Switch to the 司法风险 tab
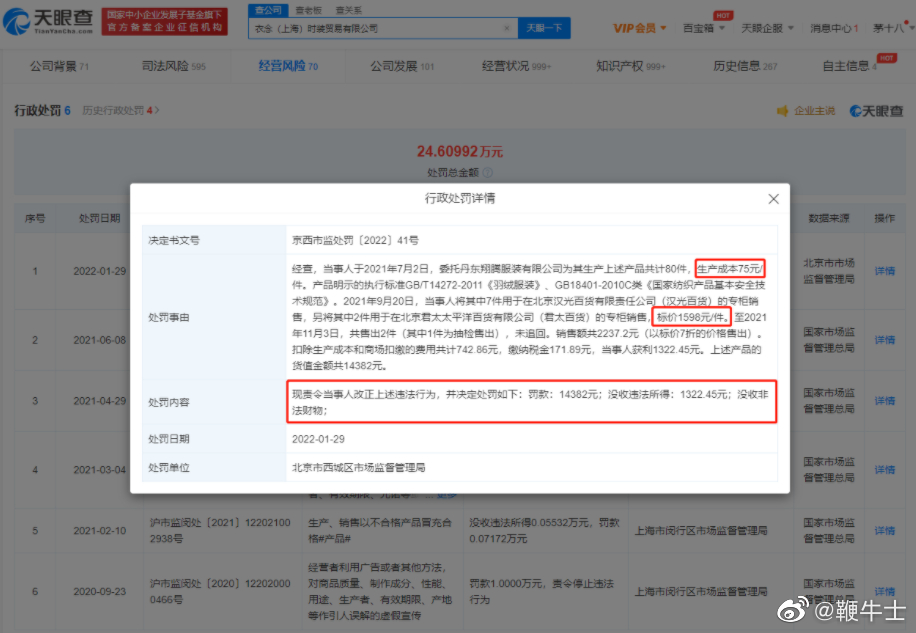This screenshot has height=633, width=916. [x=174, y=66]
